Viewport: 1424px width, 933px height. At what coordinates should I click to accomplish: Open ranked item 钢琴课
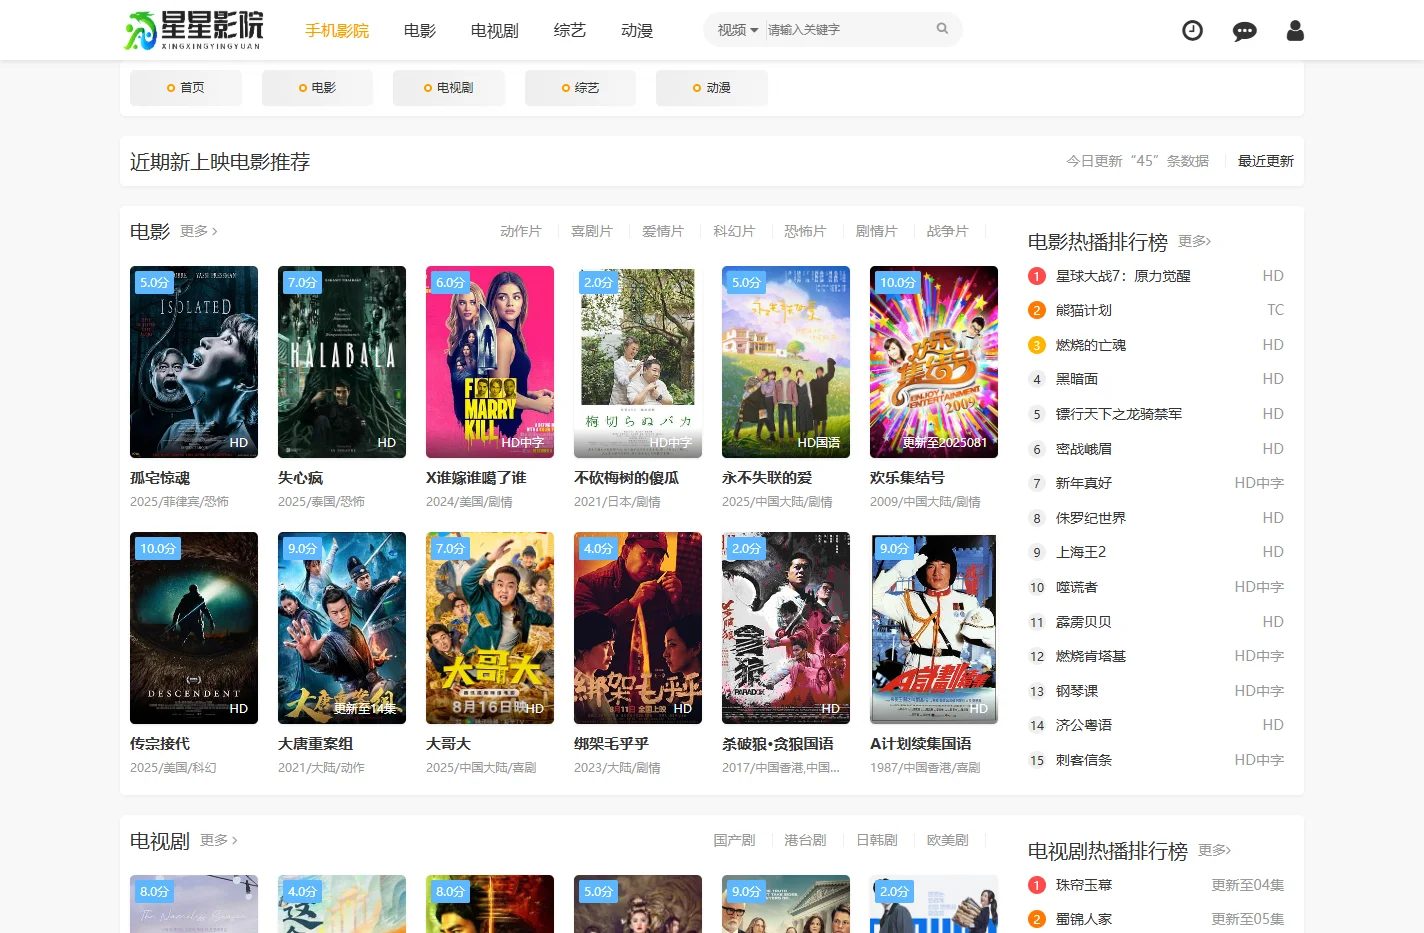1077,691
